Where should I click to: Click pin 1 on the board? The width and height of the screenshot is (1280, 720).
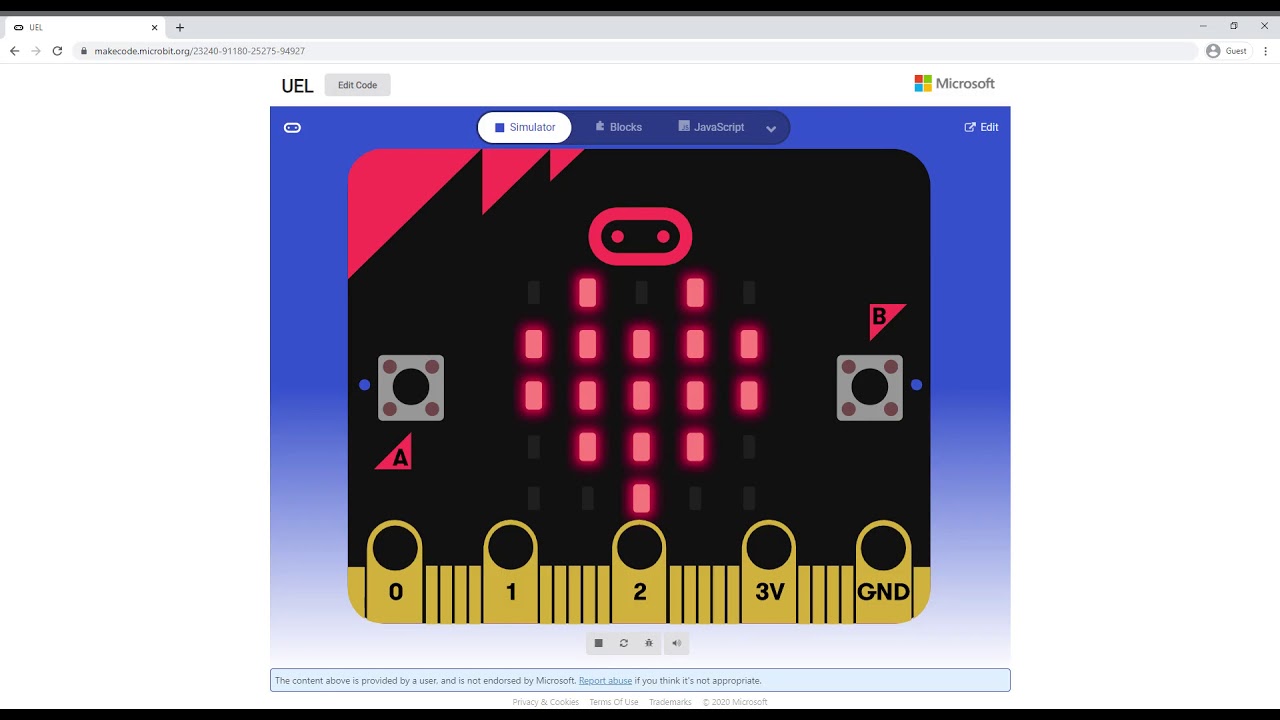[511, 572]
